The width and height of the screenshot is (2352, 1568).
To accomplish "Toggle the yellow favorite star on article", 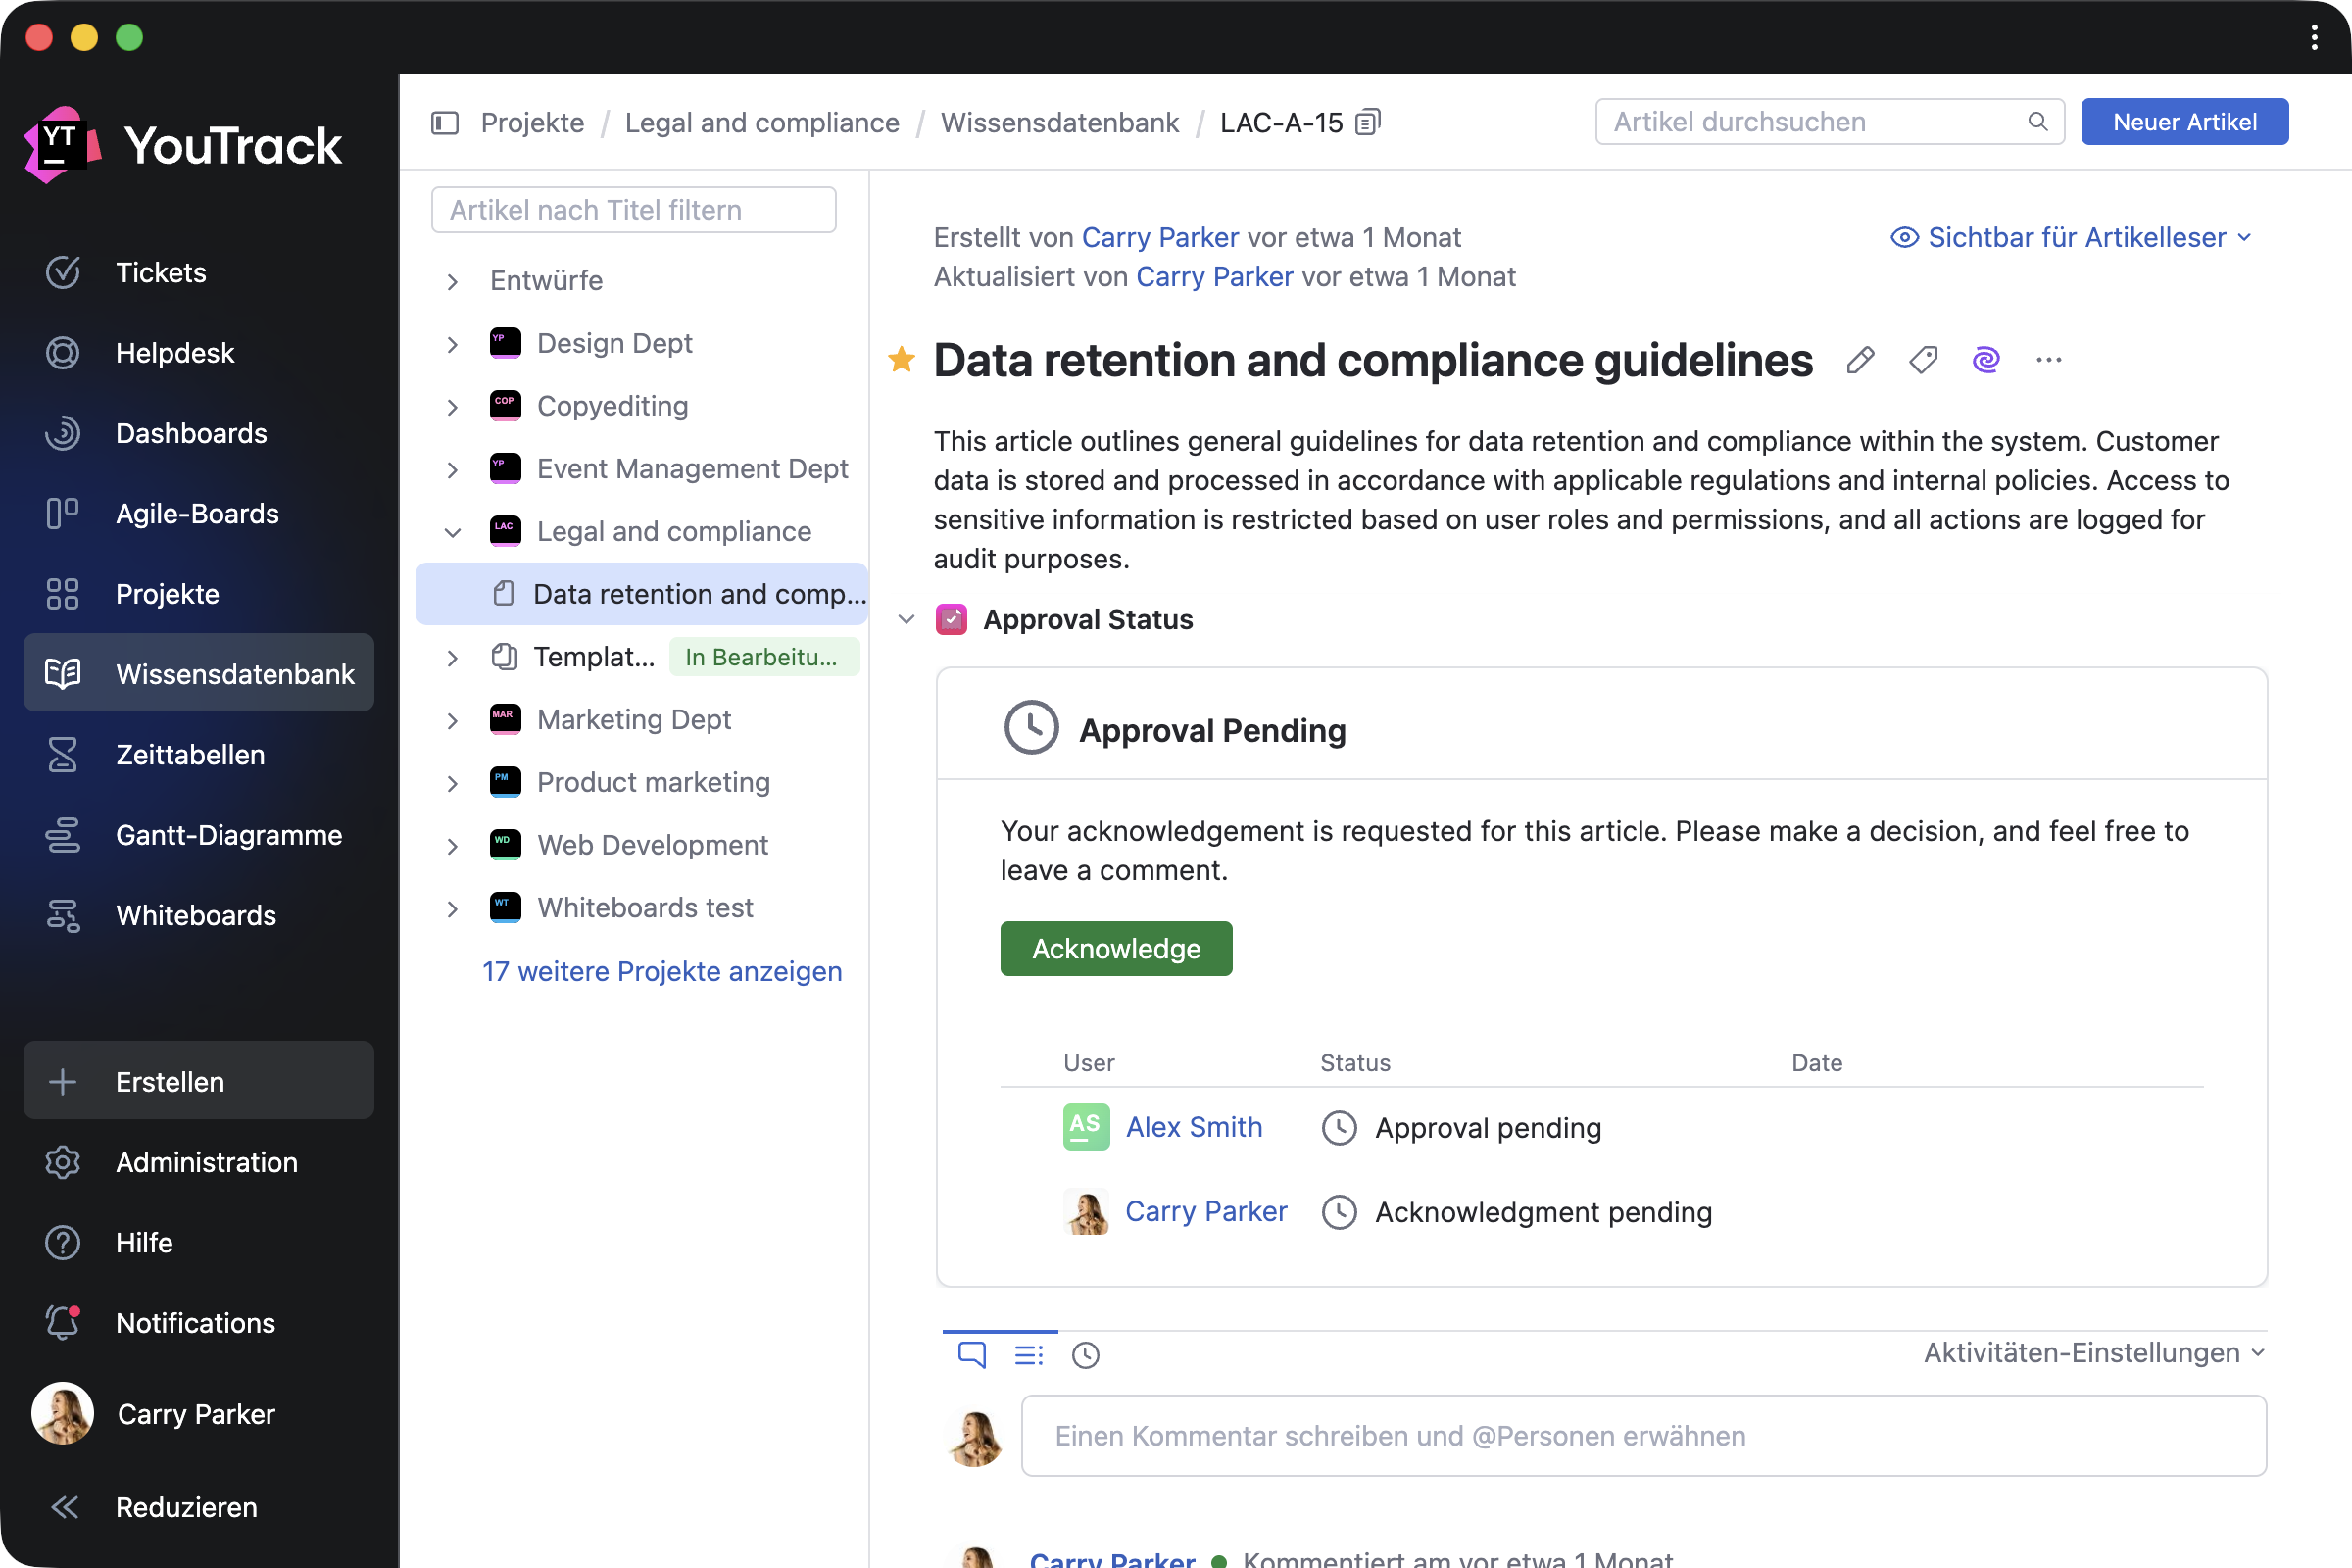I will tap(901, 359).
